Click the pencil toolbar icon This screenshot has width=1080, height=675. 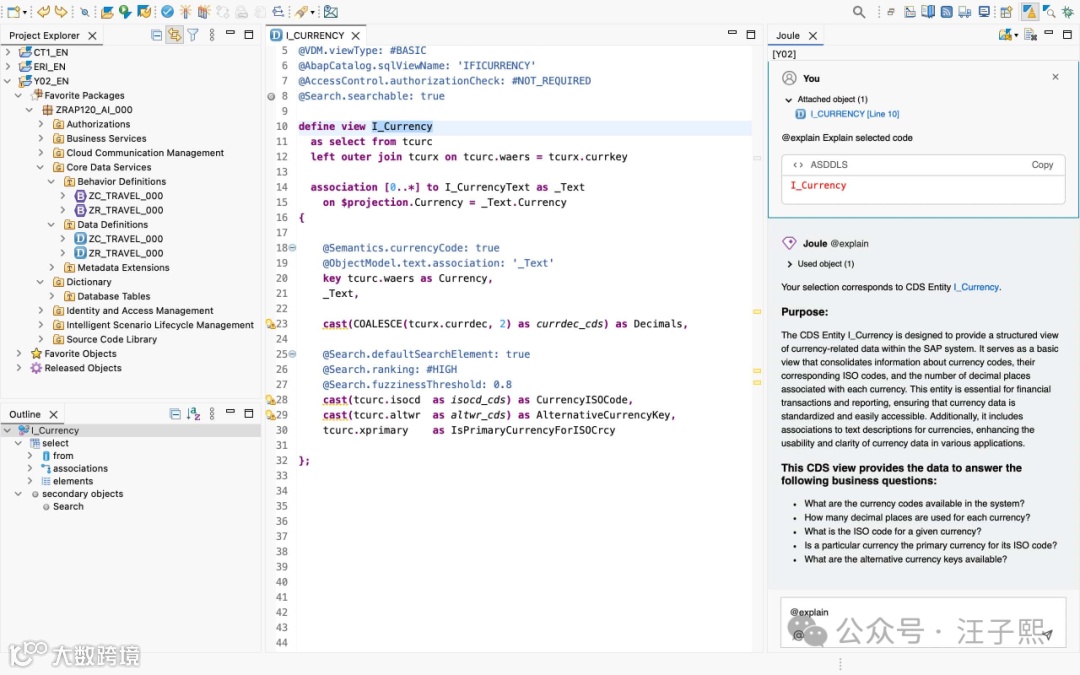pyautogui.click(x=301, y=12)
